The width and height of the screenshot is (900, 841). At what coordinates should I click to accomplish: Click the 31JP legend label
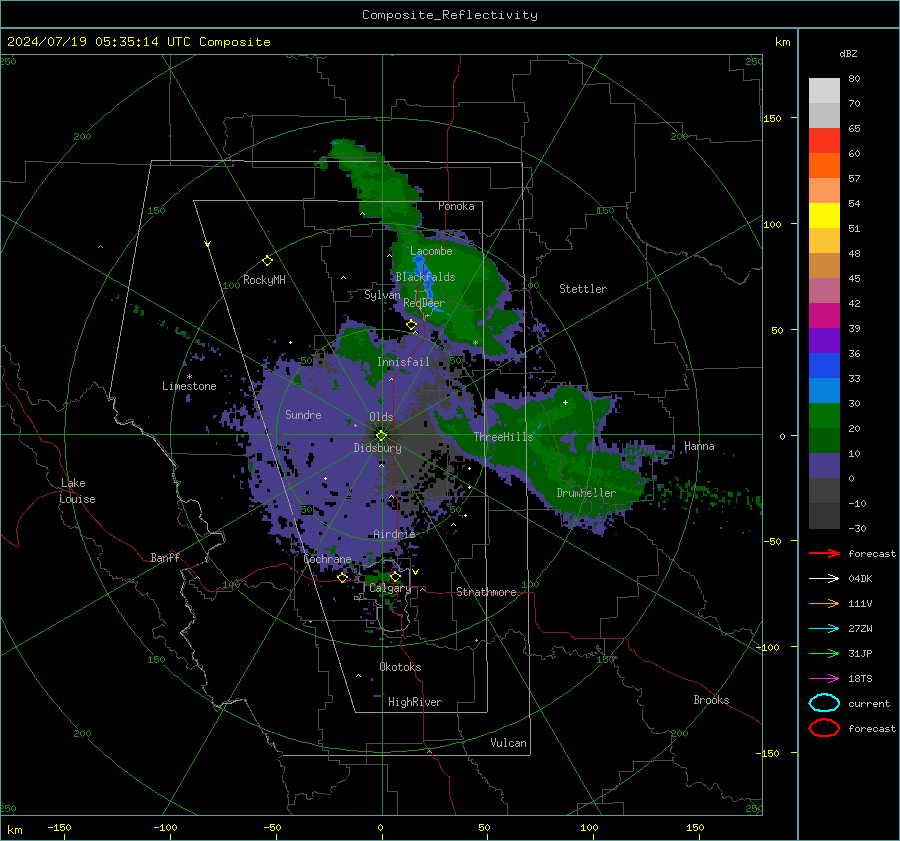[860, 653]
